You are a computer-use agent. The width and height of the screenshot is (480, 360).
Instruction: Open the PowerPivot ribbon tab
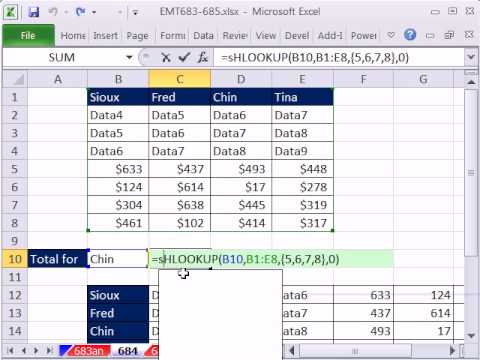click(x=364, y=36)
